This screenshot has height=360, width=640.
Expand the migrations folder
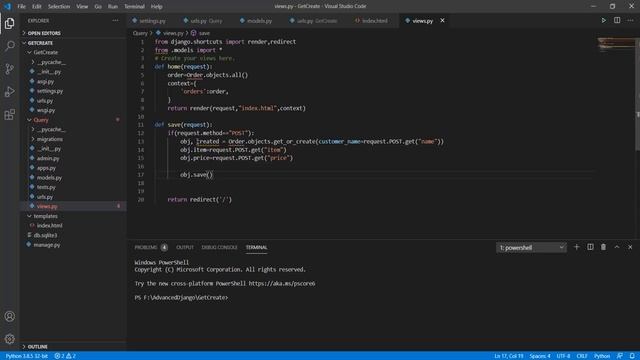(49, 139)
